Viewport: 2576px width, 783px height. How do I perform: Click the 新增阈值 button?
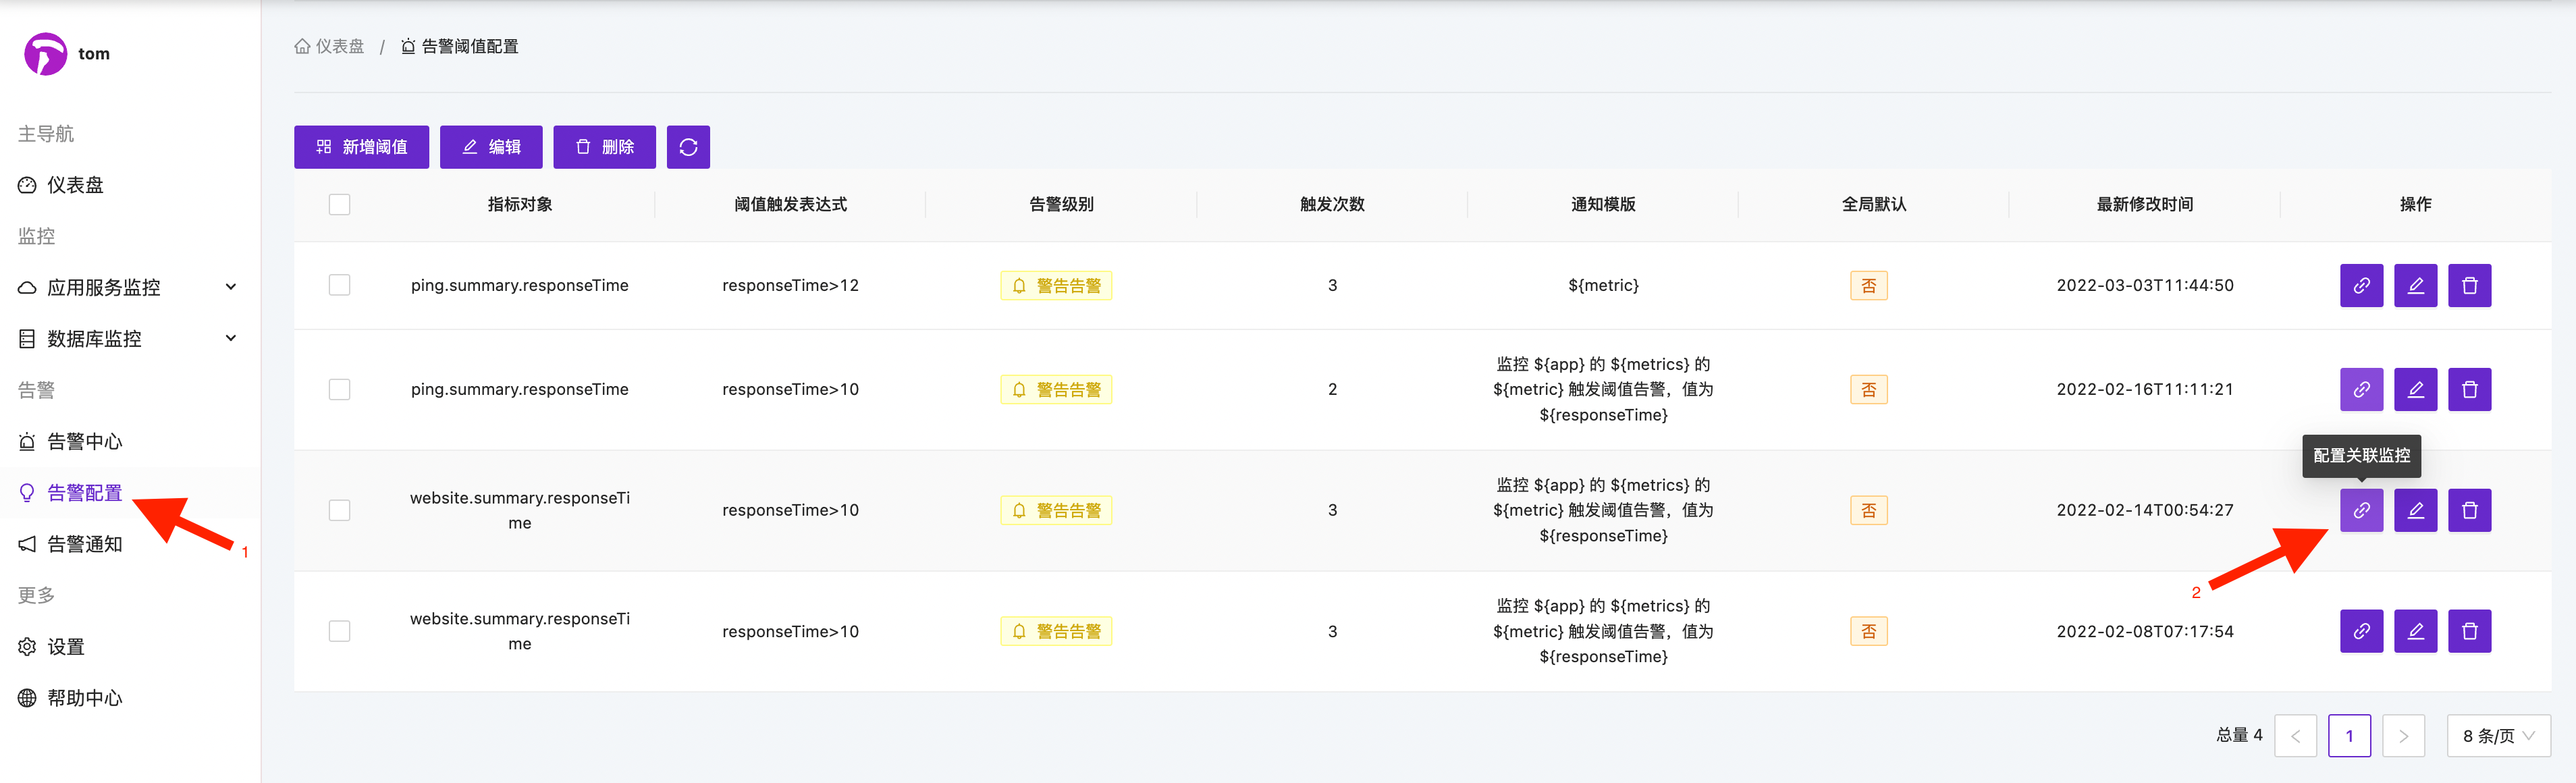pyautogui.click(x=361, y=147)
